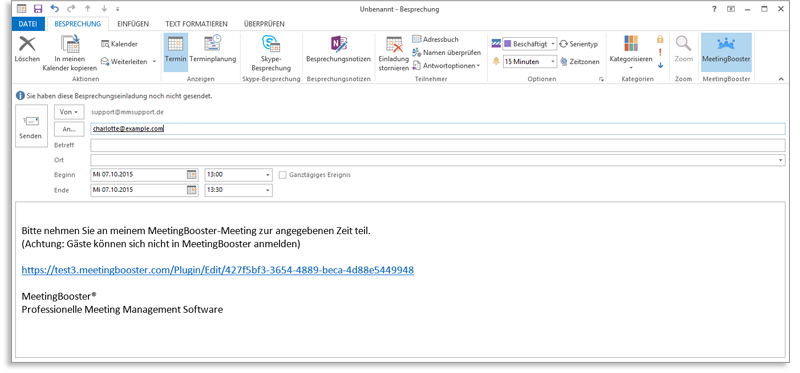Click the An recipient field with charlotte@example.com
This screenshot has height=373, width=800.
pyautogui.click(x=438, y=129)
